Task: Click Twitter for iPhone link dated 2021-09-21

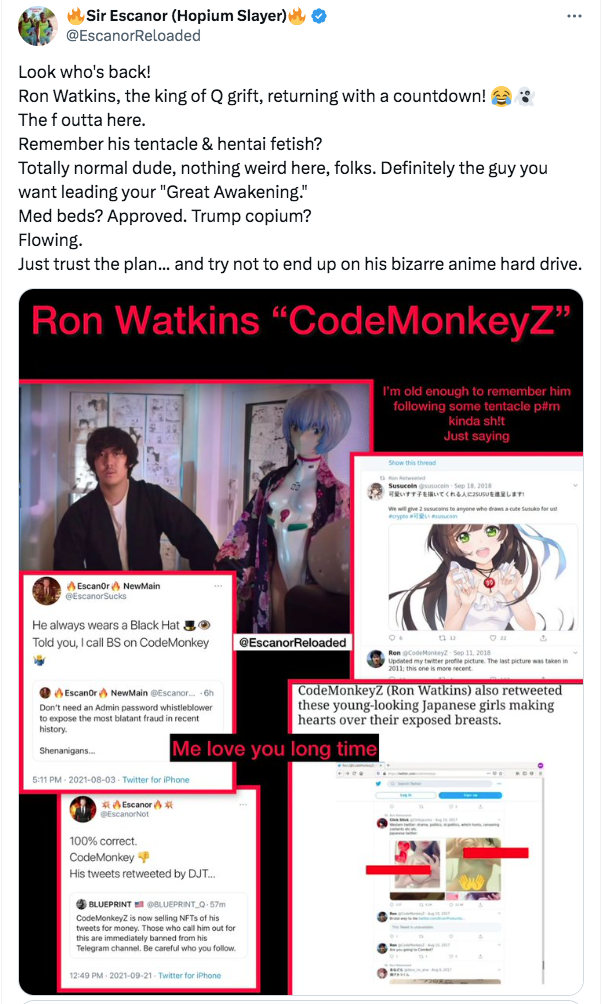Action: tap(189, 976)
